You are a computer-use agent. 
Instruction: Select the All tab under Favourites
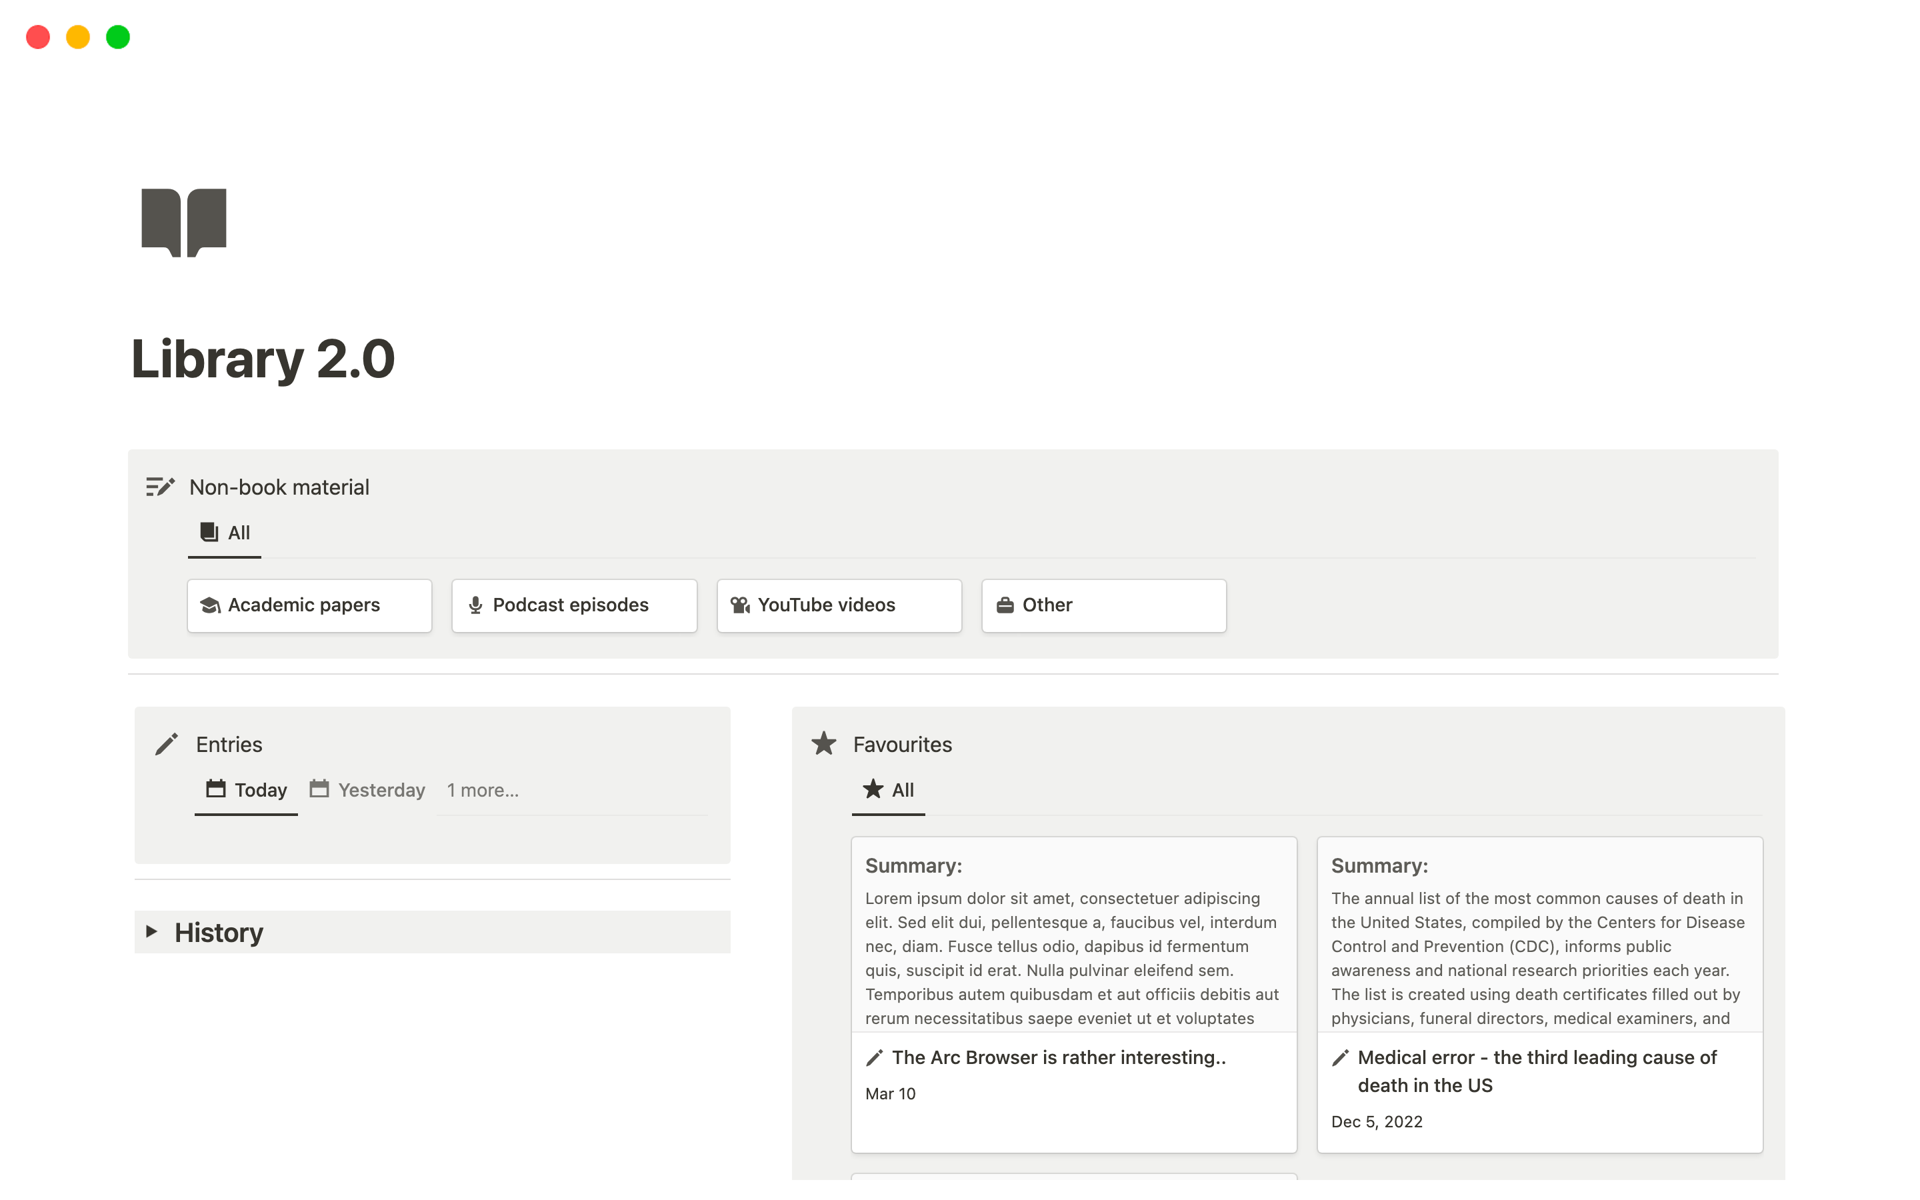tap(887, 789)
